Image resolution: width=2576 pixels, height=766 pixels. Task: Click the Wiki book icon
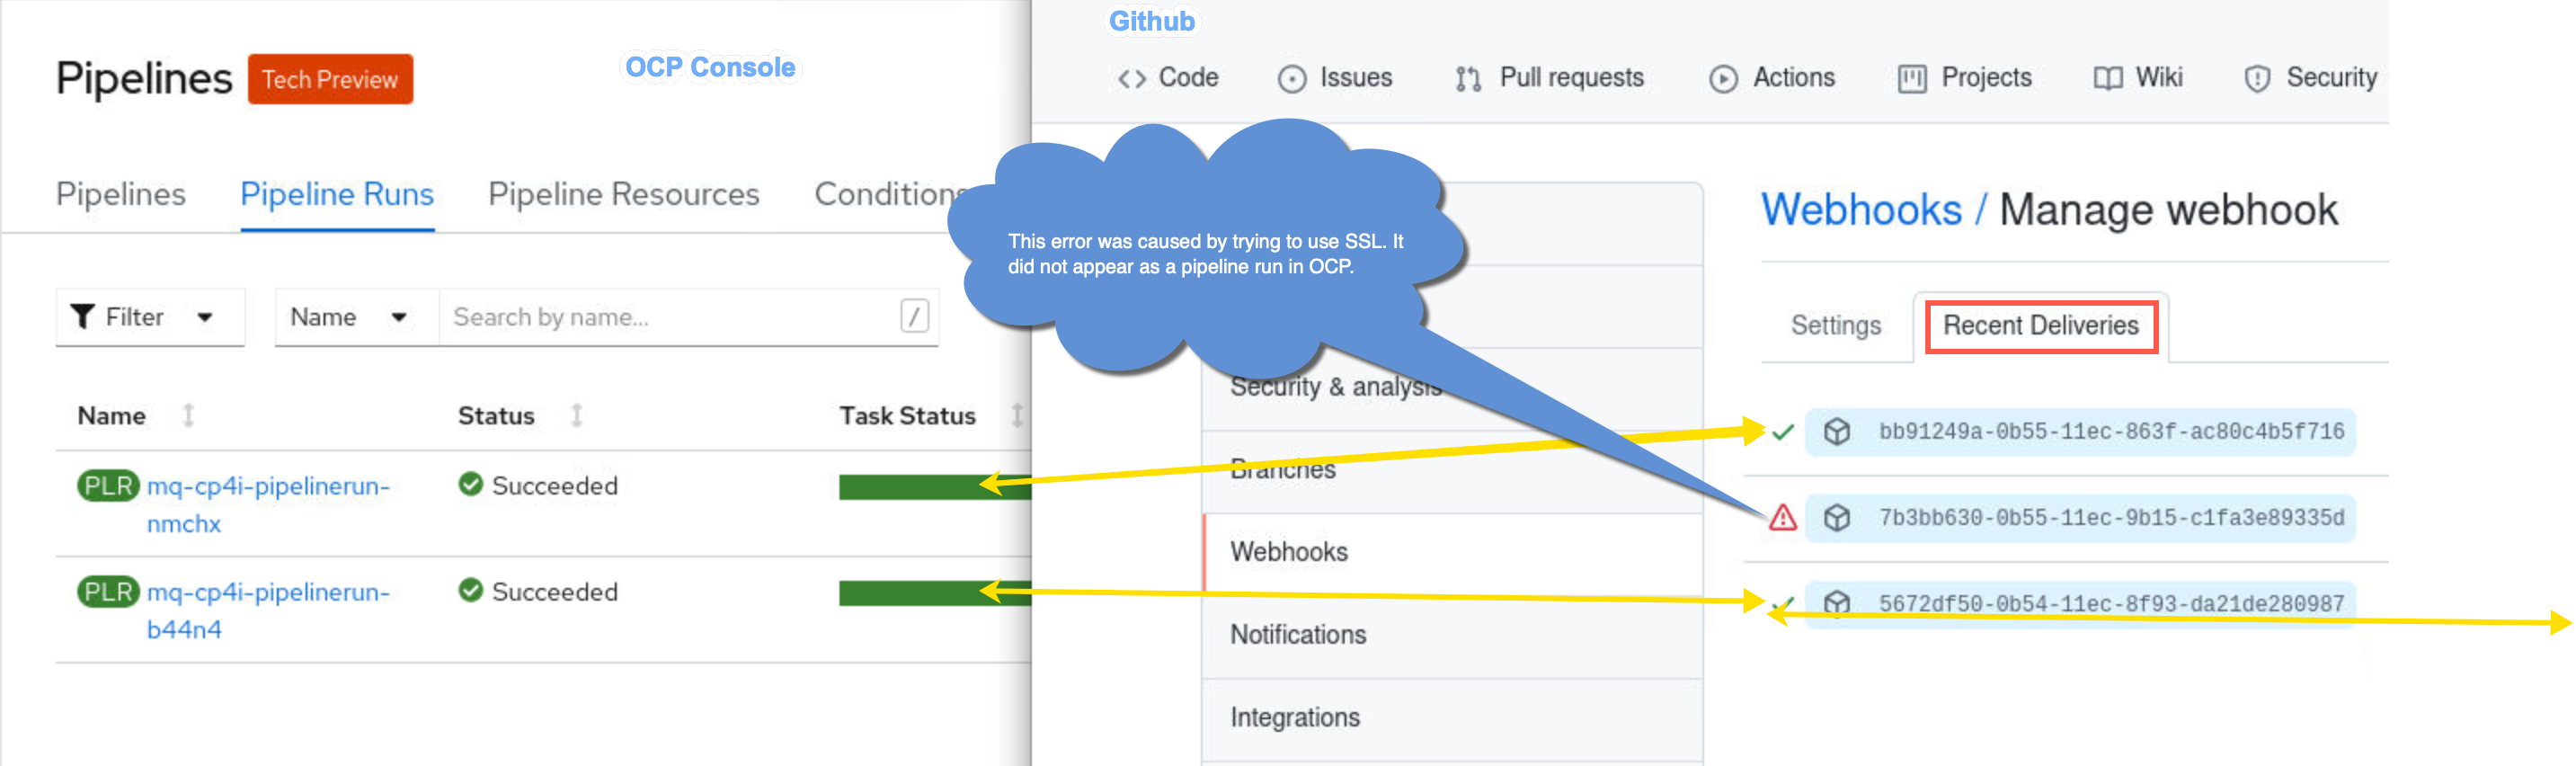click(2107, 79)
